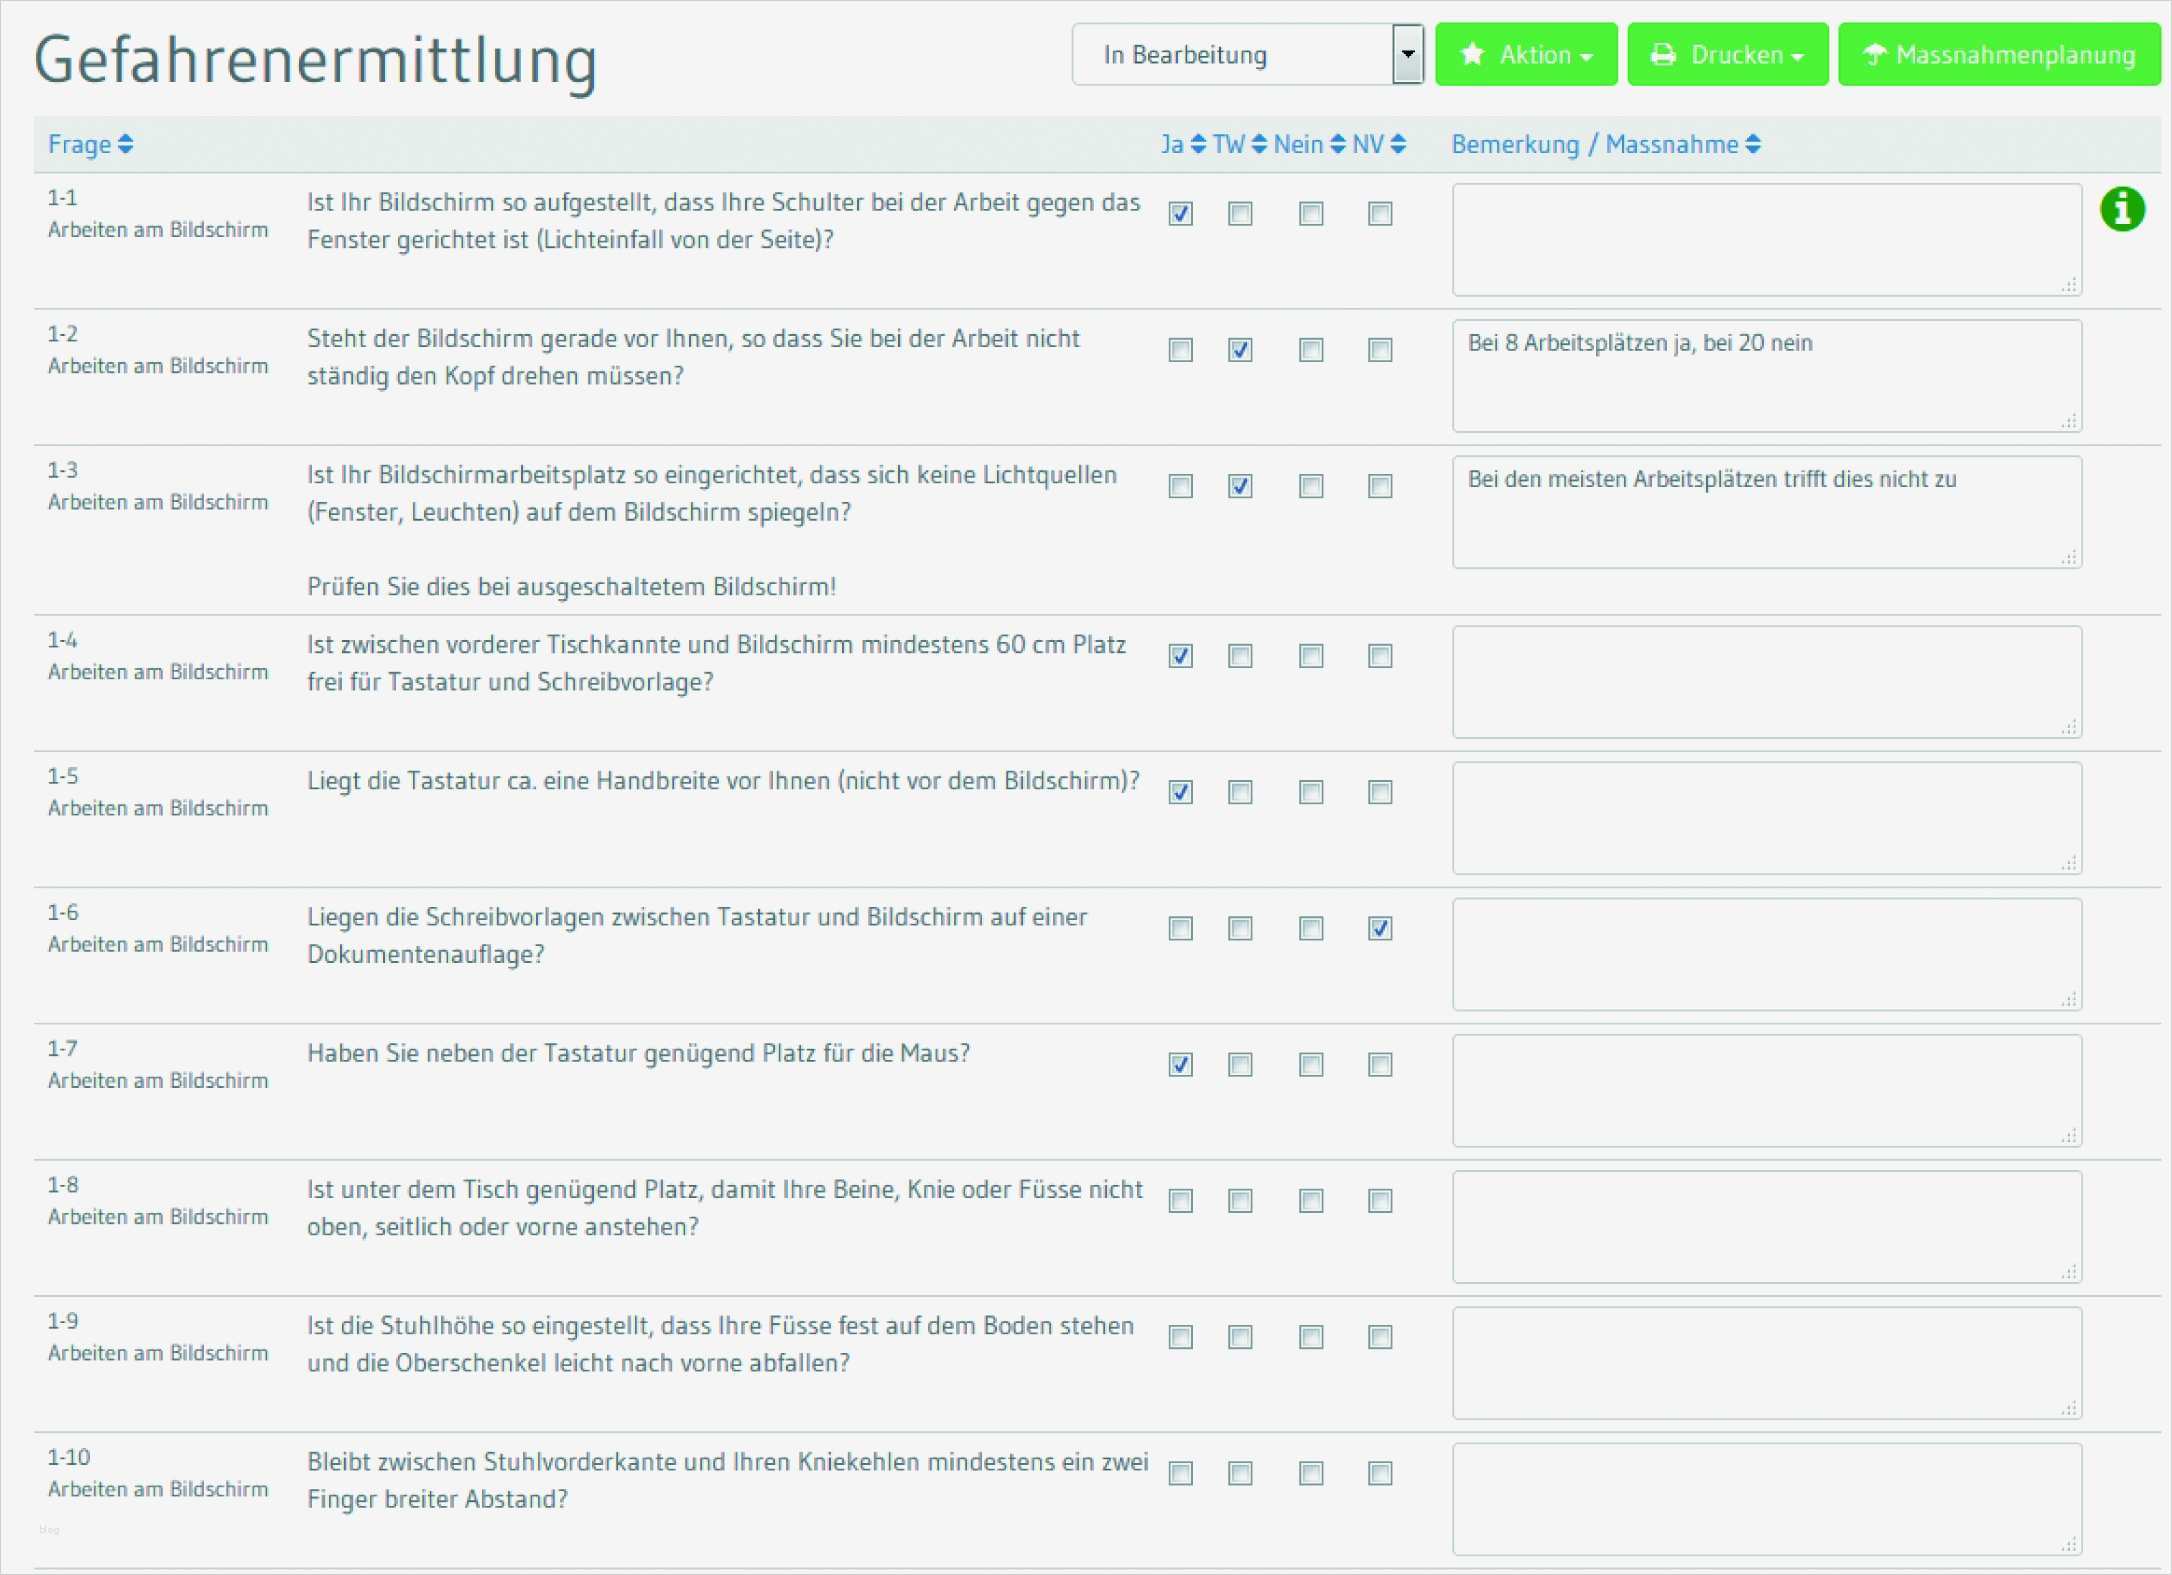Sort by the NV column arrows
The width and height of the screenshot is (2172, 1575).
coord(1398,145)
